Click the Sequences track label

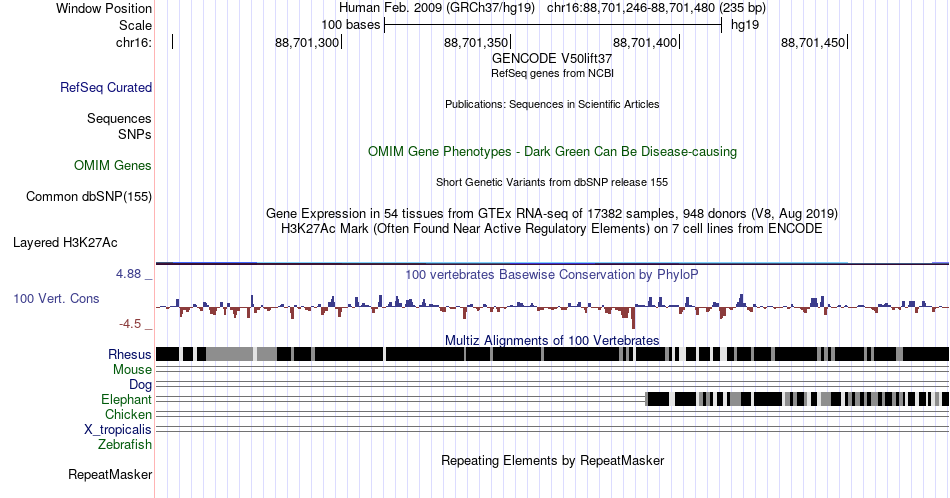pyautogui.click(x=119, y=118)
